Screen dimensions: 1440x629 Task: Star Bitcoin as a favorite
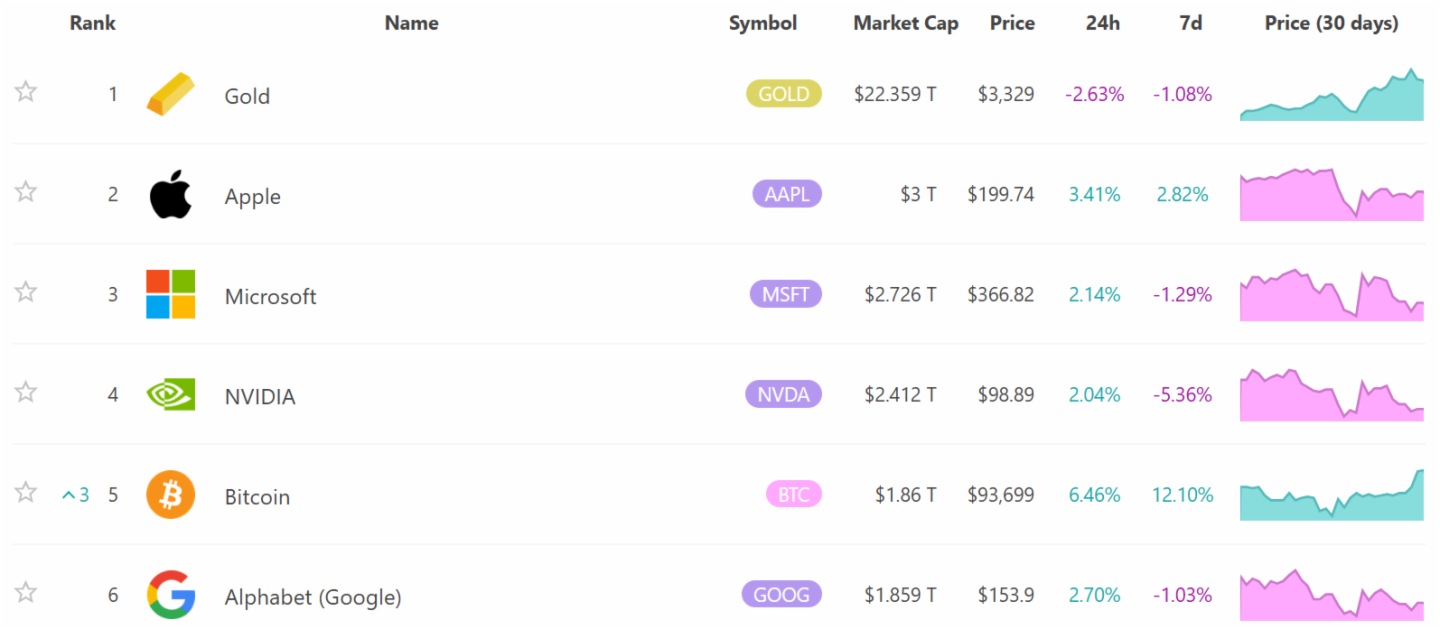coord(26,492)
